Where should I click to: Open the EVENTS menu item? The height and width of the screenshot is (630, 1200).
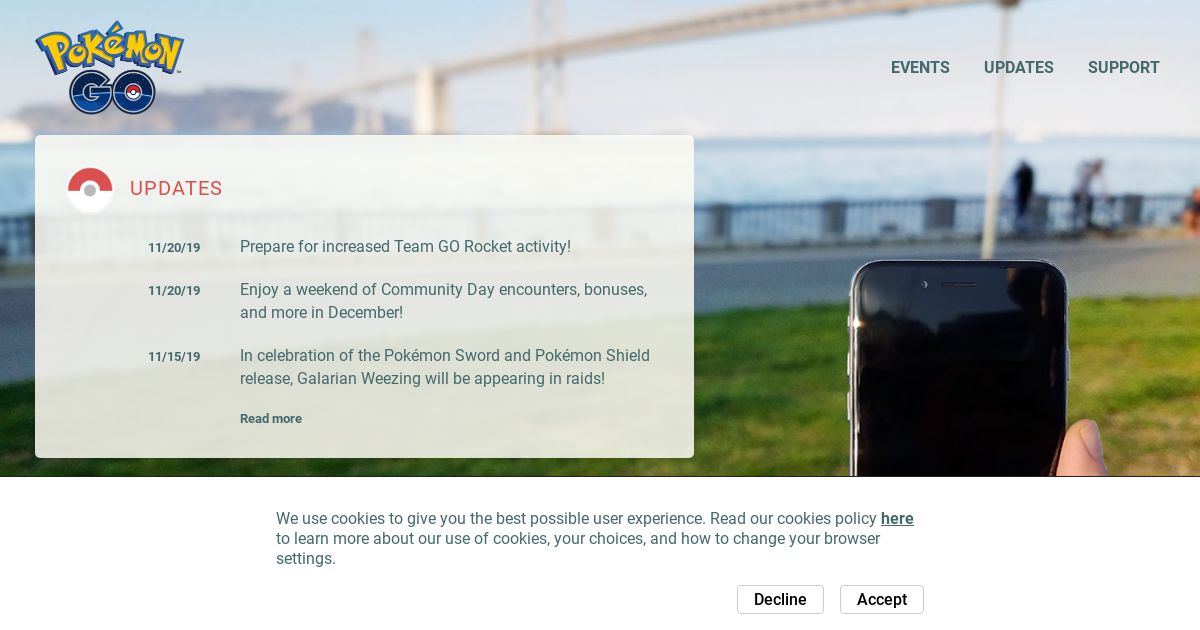tap(920, 67)
